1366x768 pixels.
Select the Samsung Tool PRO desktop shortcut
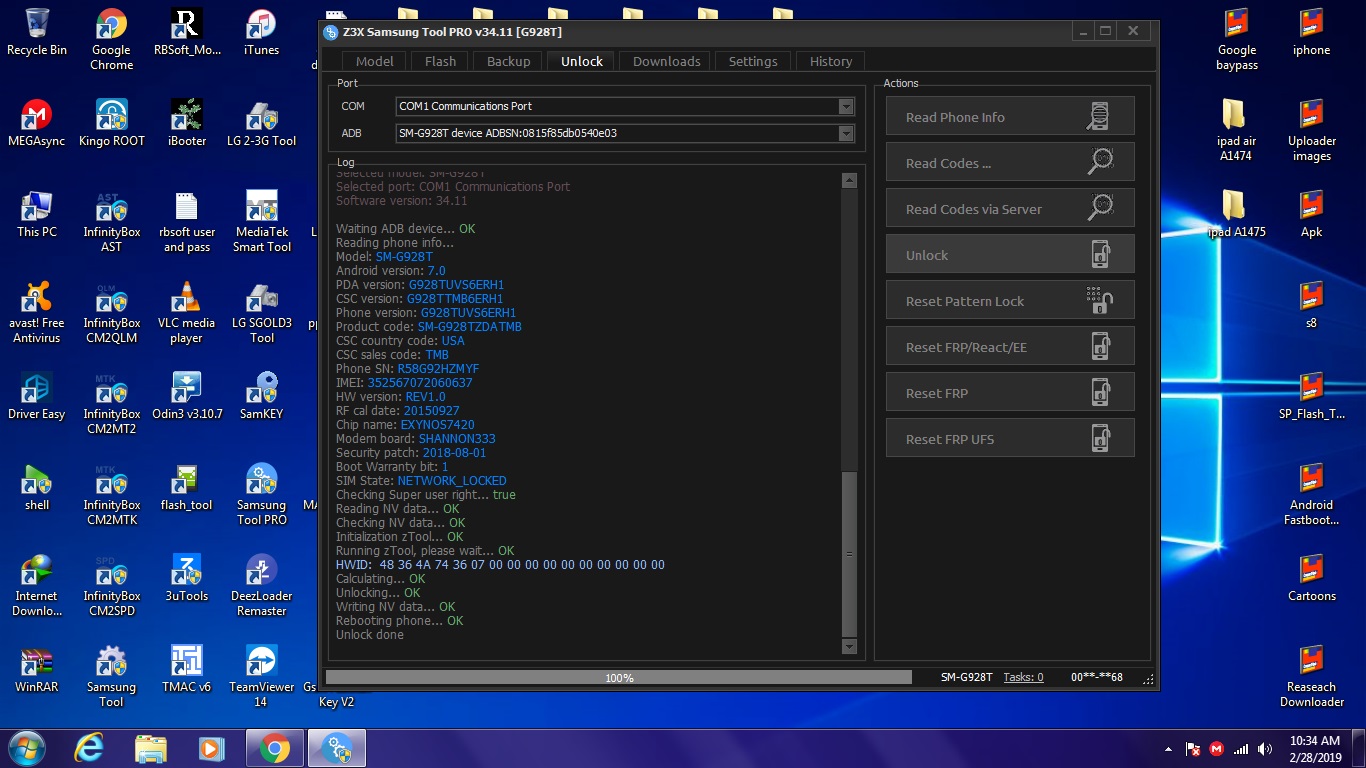coord(261,495)
